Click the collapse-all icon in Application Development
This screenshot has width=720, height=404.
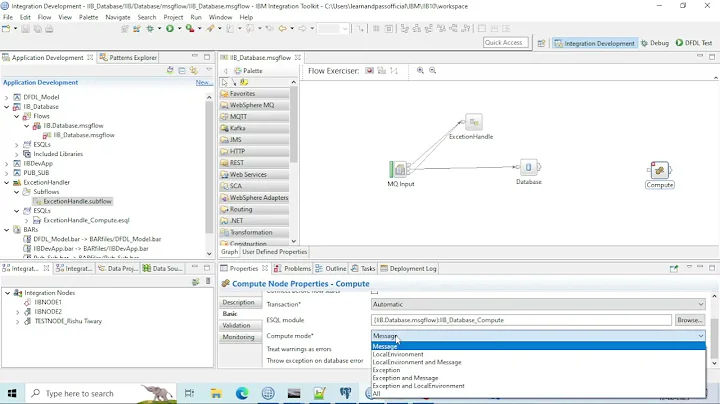pos(182,71)
